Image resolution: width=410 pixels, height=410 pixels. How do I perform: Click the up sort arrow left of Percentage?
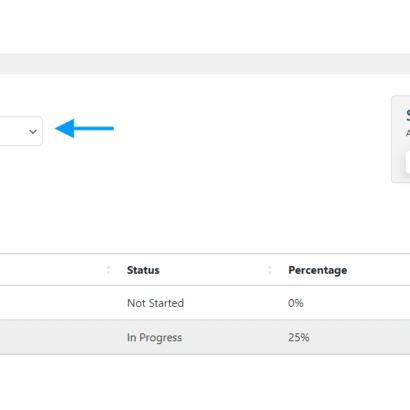(x=270, y=267)
